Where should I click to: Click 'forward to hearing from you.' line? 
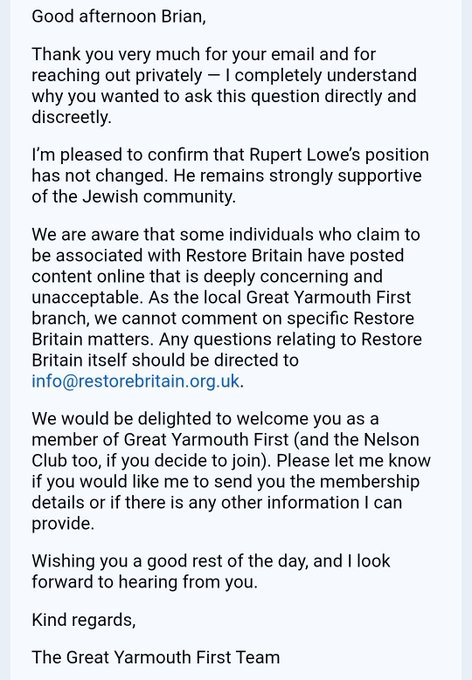pos(144,582)
